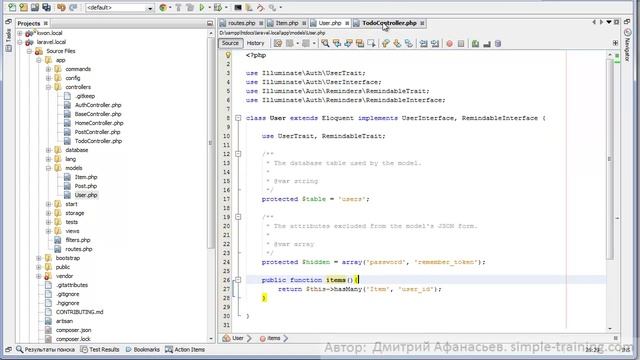Click the Find Previous Occurrence icon

point(337,43)
